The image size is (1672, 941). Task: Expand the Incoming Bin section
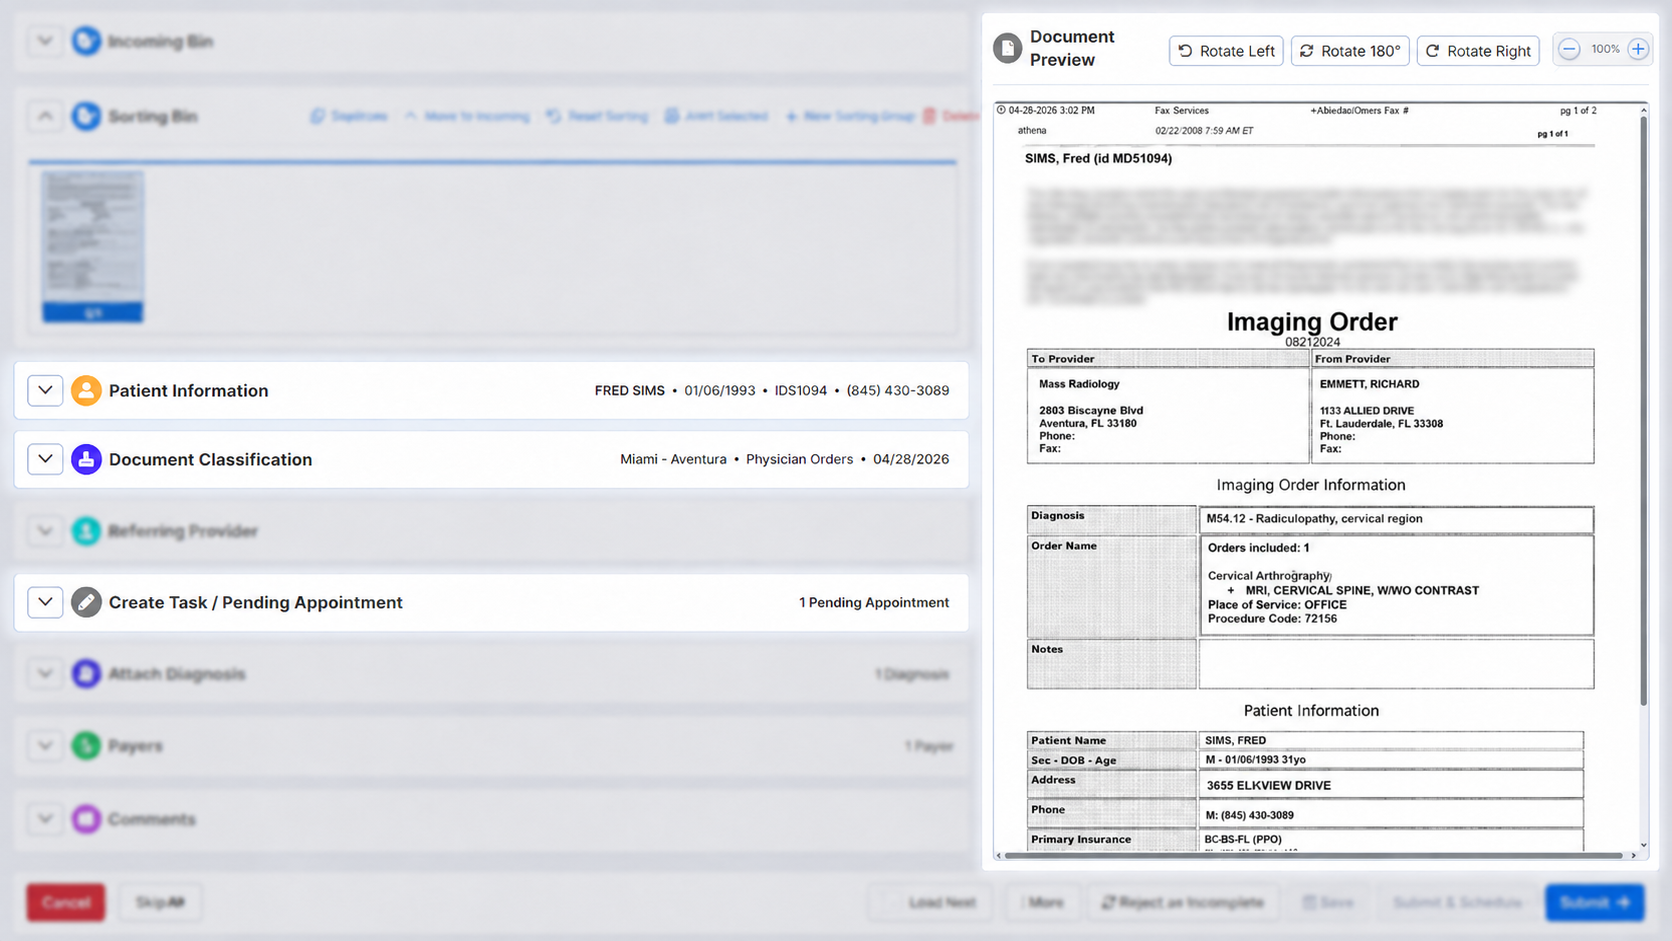(45, 41)
